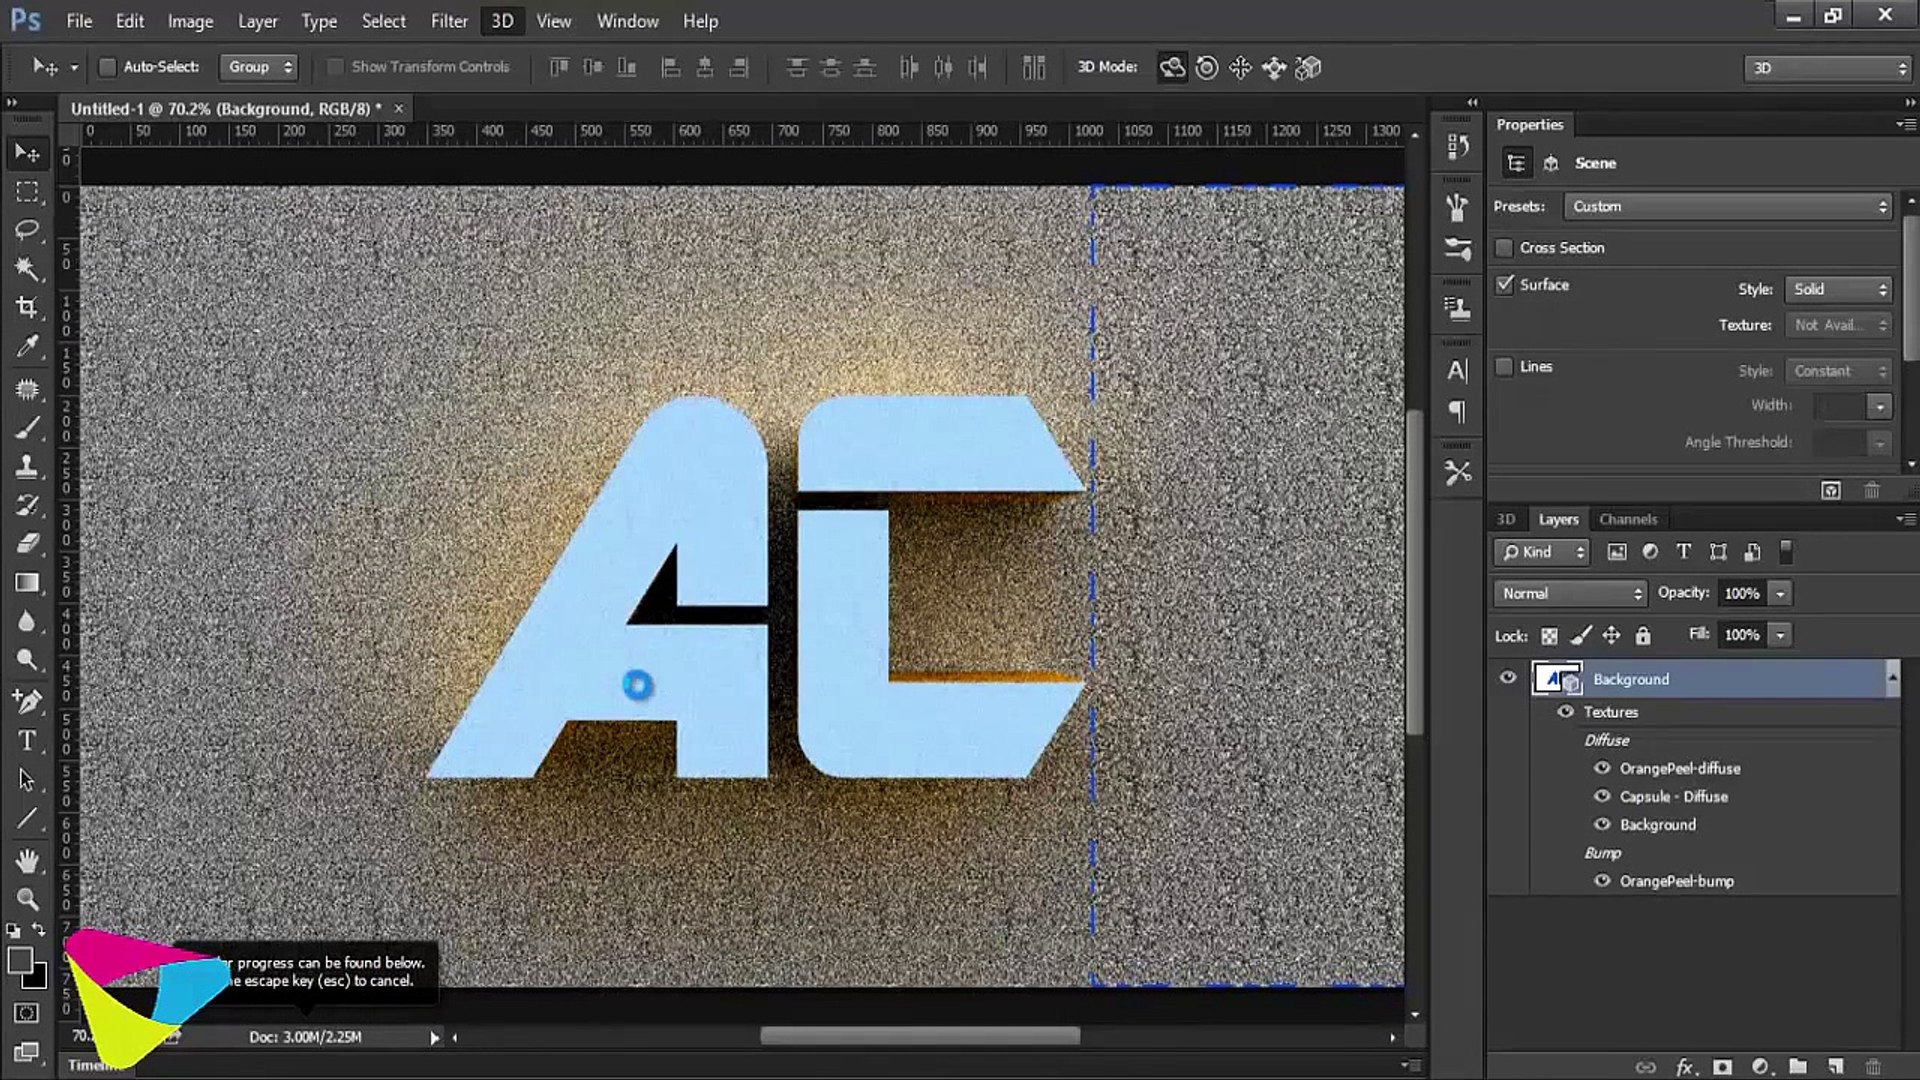Image resolution: width=1920 pixels, height=1080 pixels.
Task: Hide the OrangePeel-diffuse texture
Action: (x=1602, y=768)
